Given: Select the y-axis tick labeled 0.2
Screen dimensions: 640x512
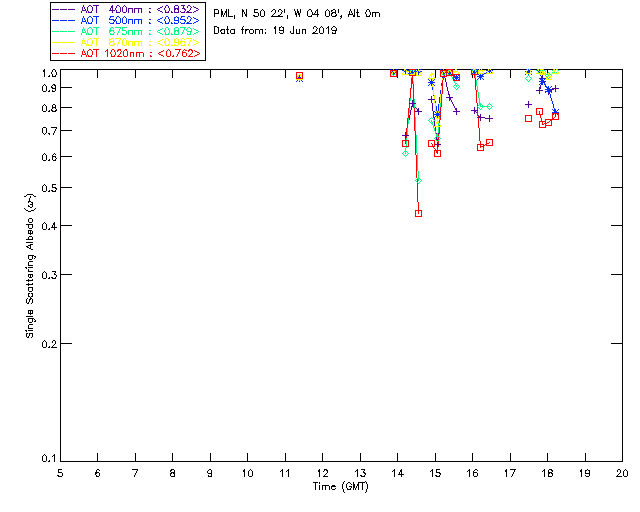Looking at the screenshot, I should [x=46, y=343].
